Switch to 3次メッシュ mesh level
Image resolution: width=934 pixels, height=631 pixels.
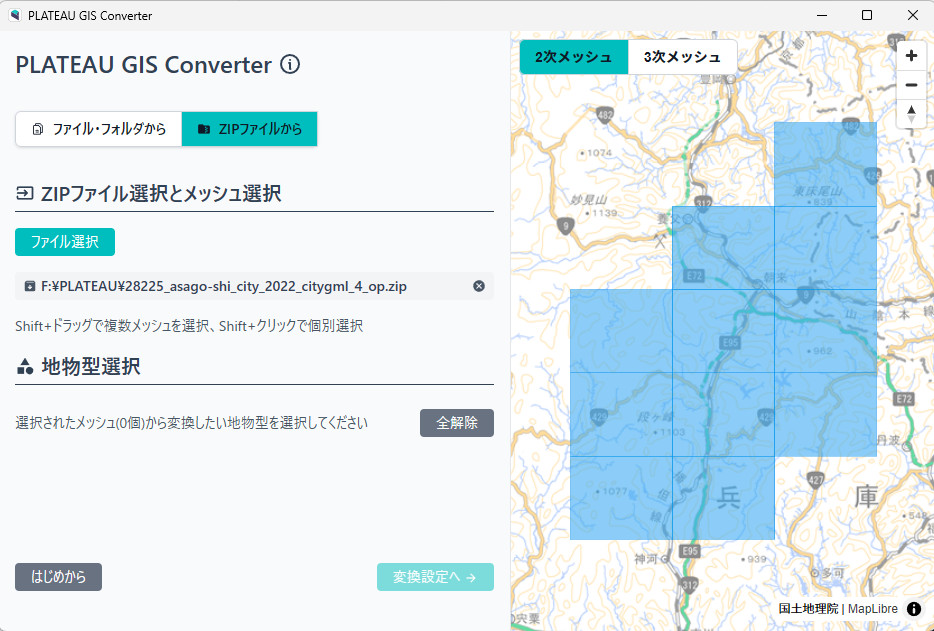click(x=682, y=58)
